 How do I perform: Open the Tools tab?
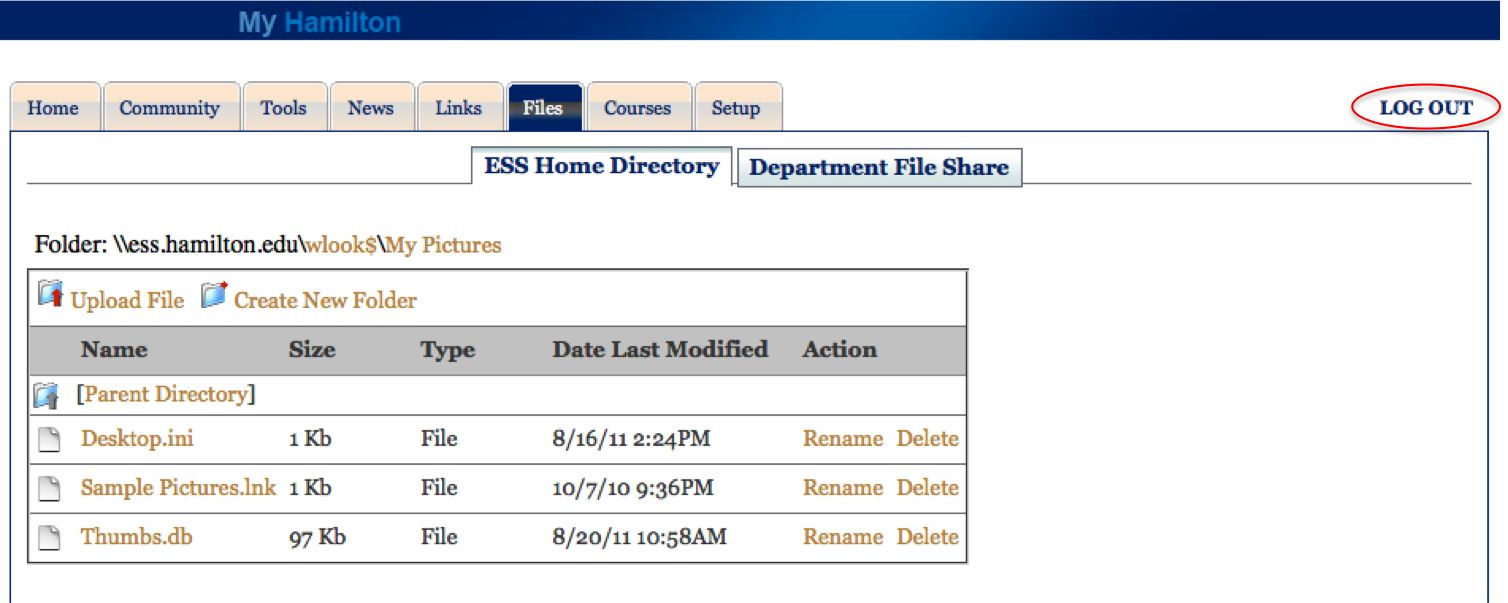(x=284, y=108)
